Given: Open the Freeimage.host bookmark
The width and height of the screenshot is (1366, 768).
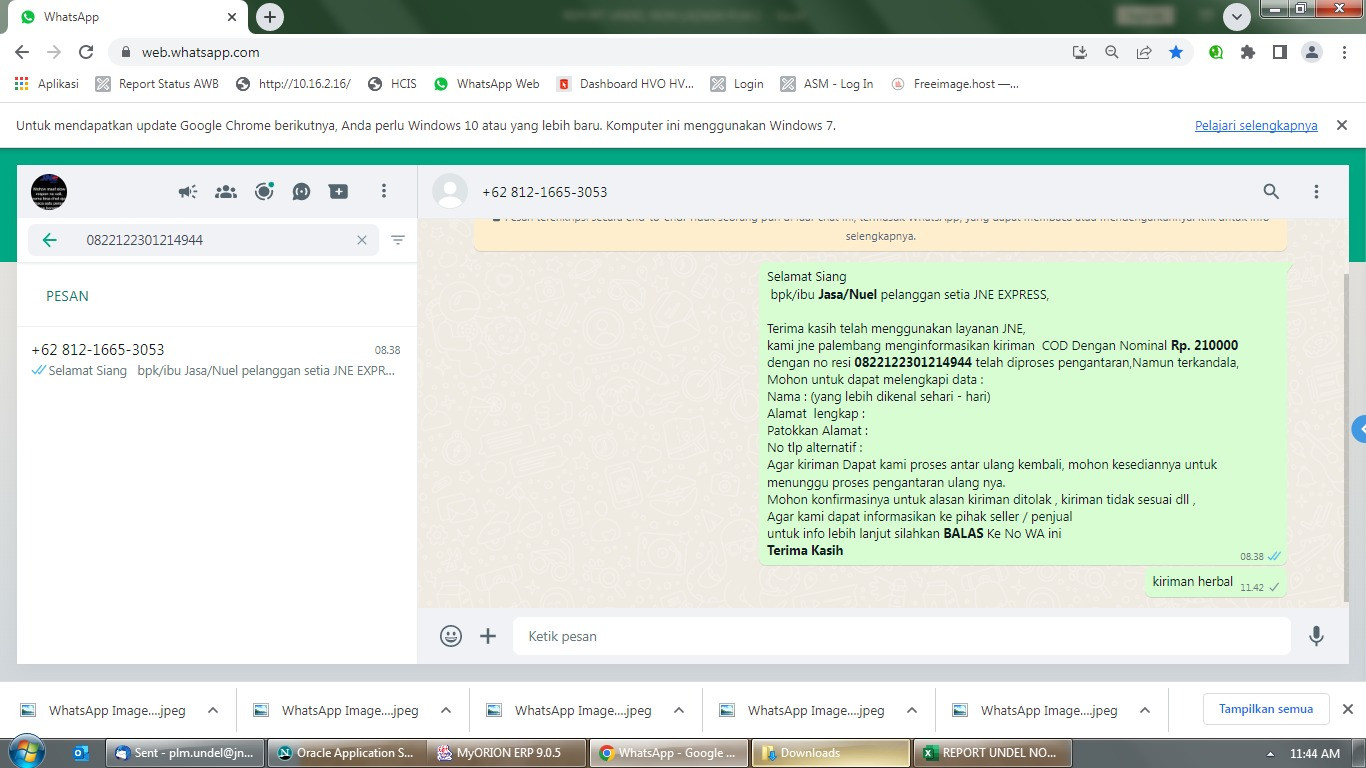Looking at the screenshot, I should [x=955, y=84].
